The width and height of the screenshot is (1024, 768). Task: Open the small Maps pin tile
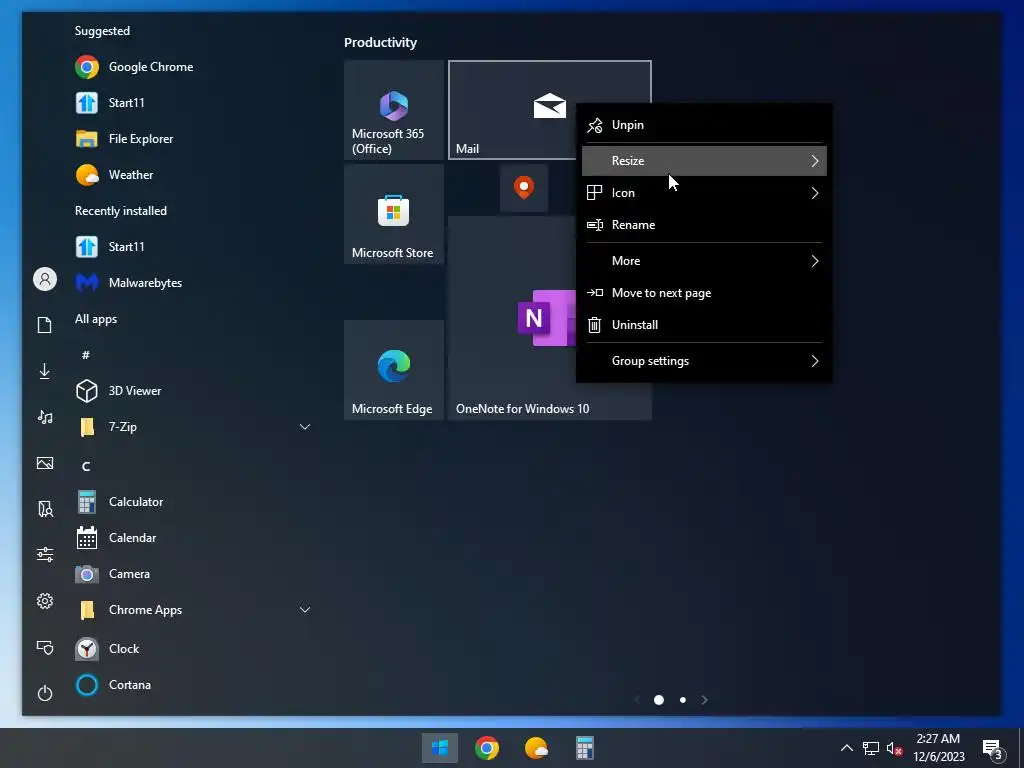pos(524,188)
